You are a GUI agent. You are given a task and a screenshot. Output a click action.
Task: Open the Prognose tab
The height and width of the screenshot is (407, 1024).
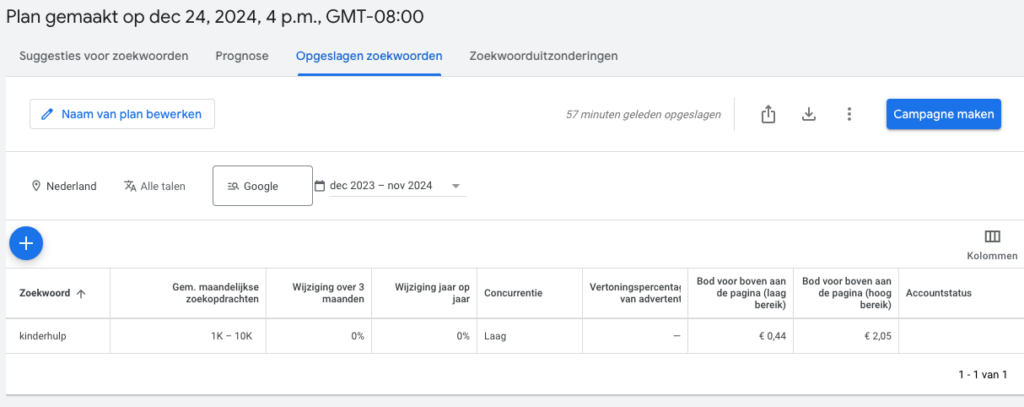click(x=242, y=56)
